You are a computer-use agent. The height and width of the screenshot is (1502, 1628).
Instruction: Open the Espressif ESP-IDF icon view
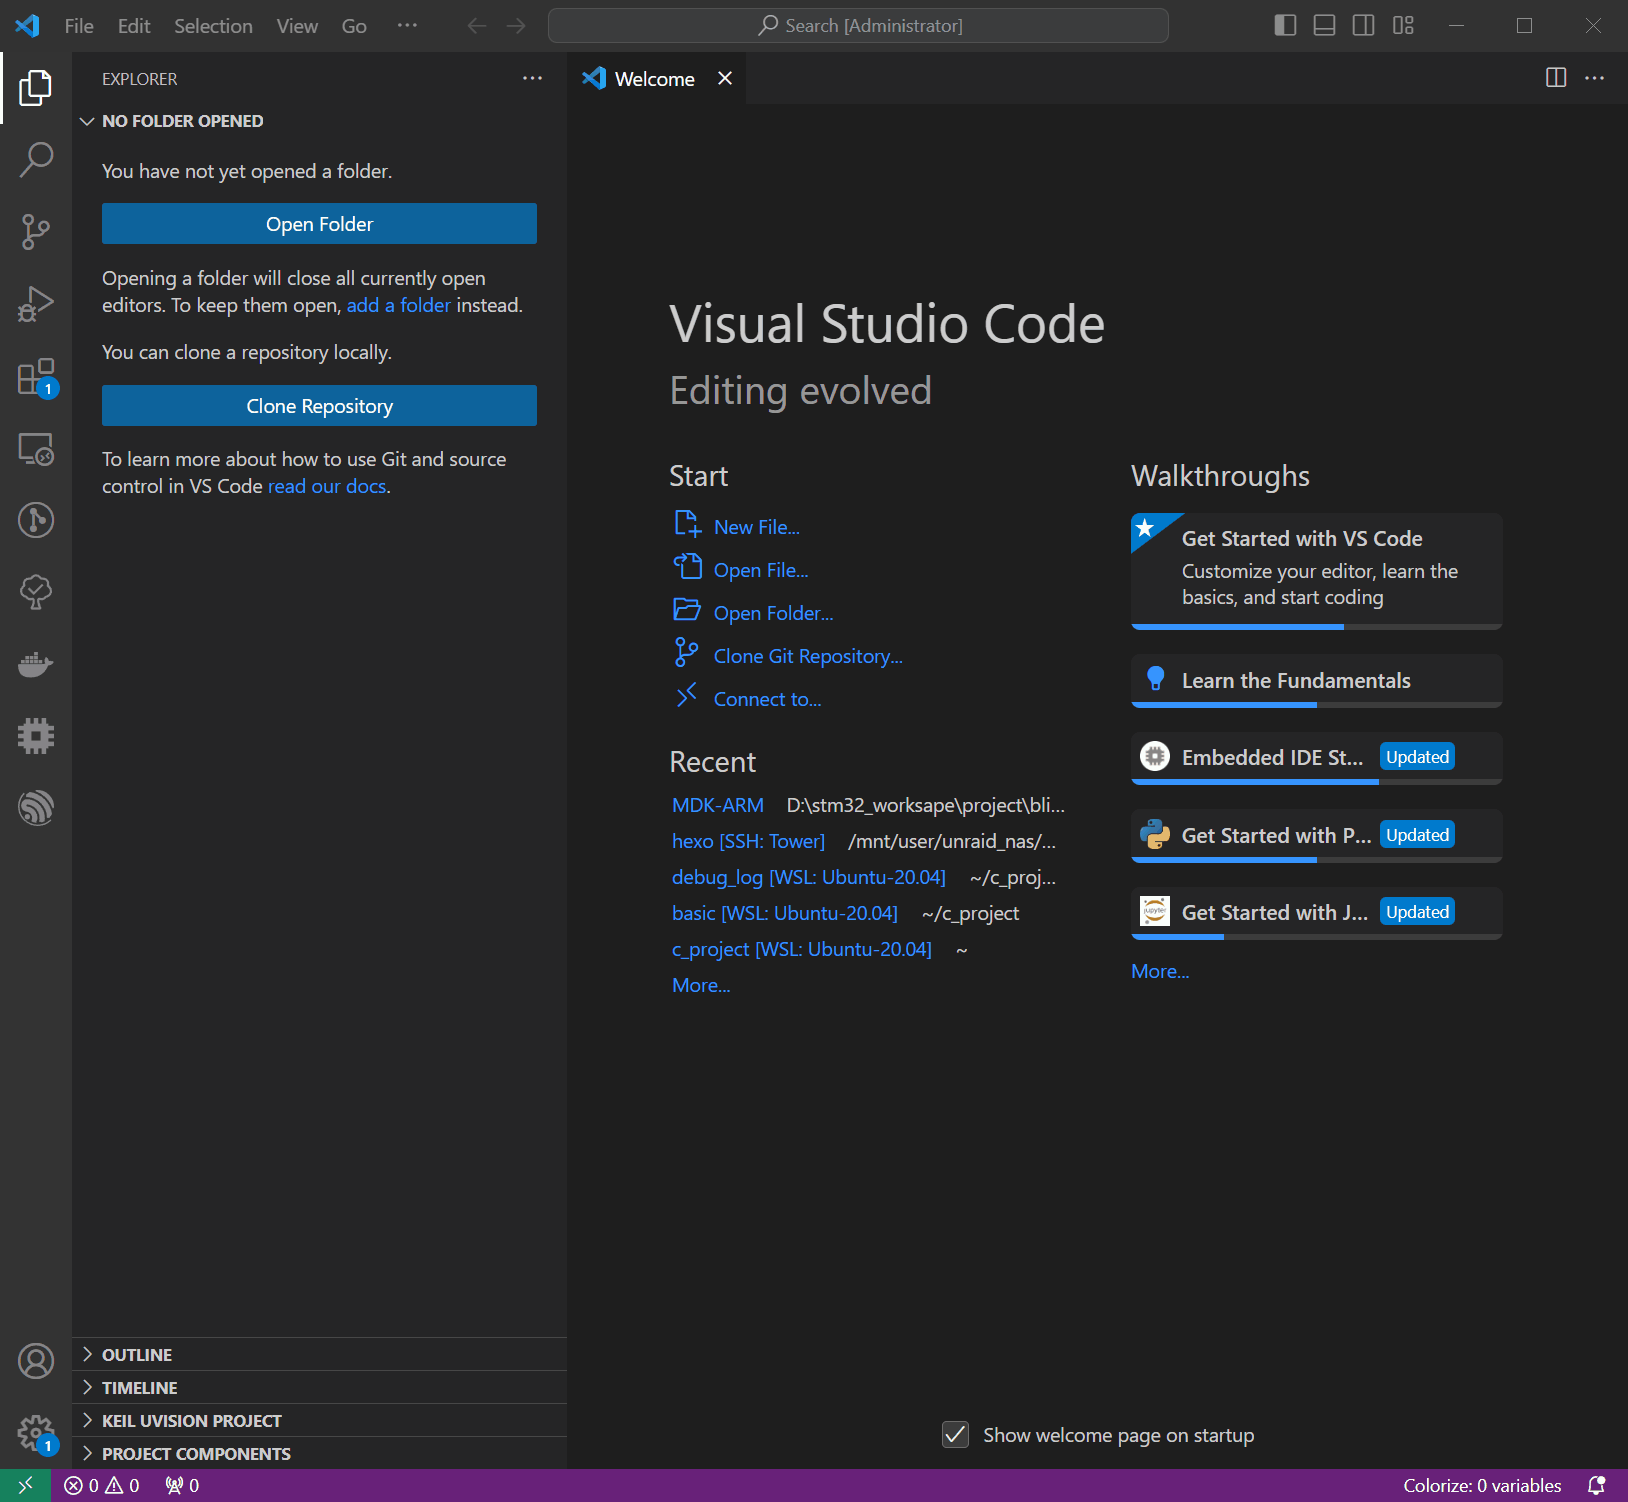(36, 808)
